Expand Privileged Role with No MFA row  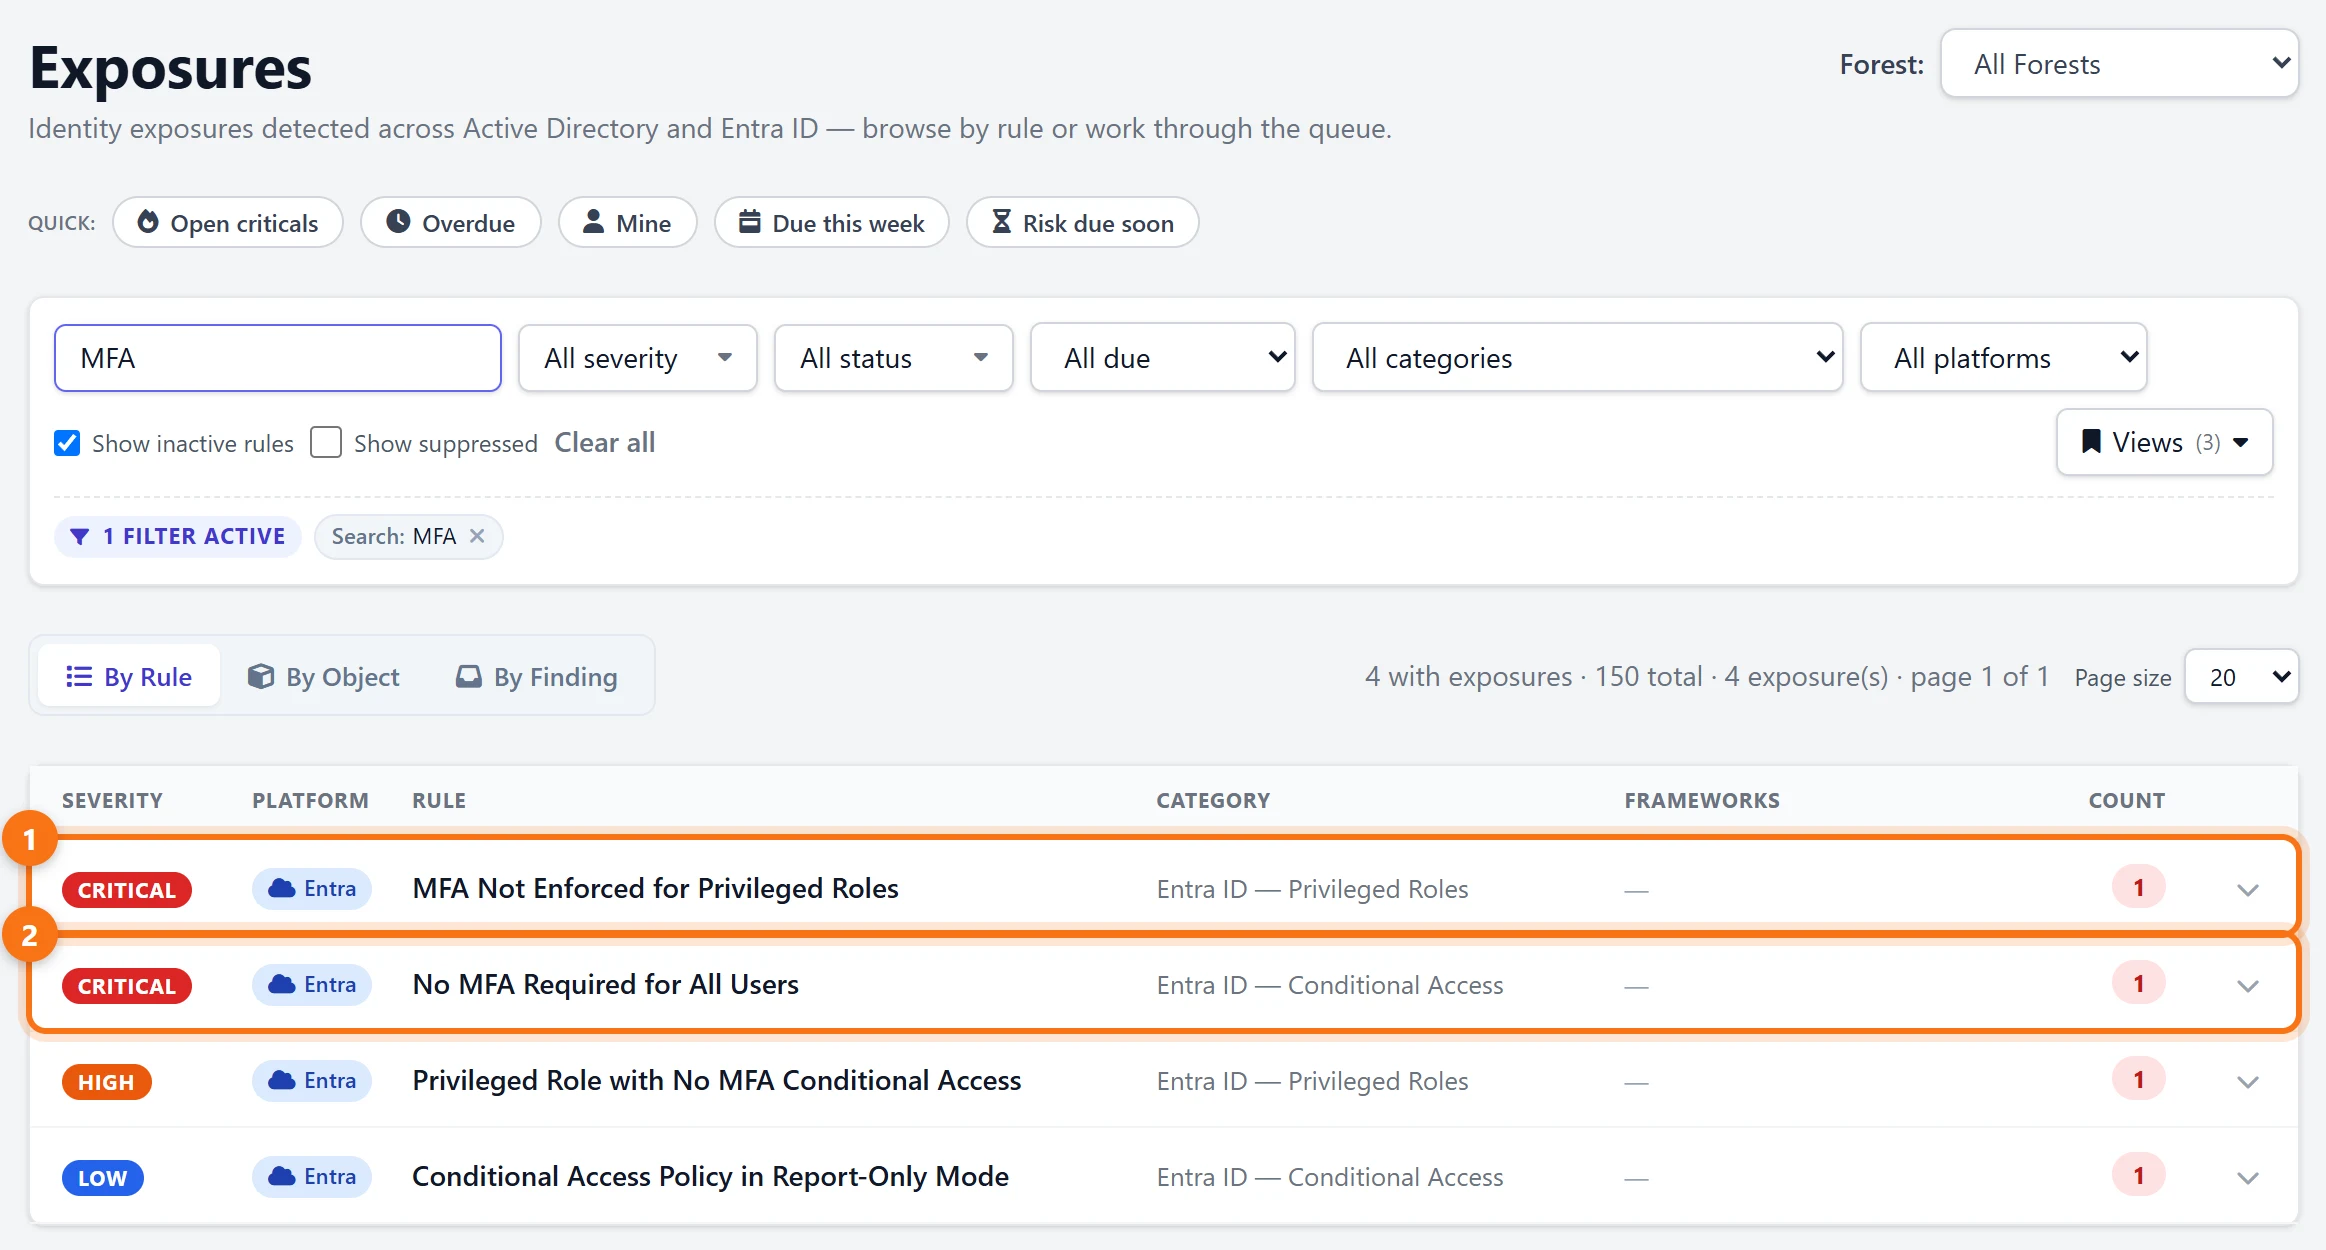coord(2248,1082)
